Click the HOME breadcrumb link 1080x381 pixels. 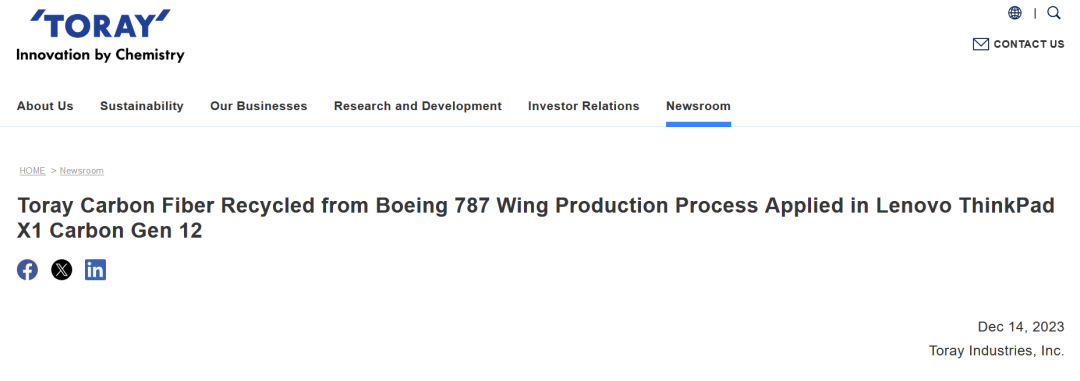[x=32, y=171]
